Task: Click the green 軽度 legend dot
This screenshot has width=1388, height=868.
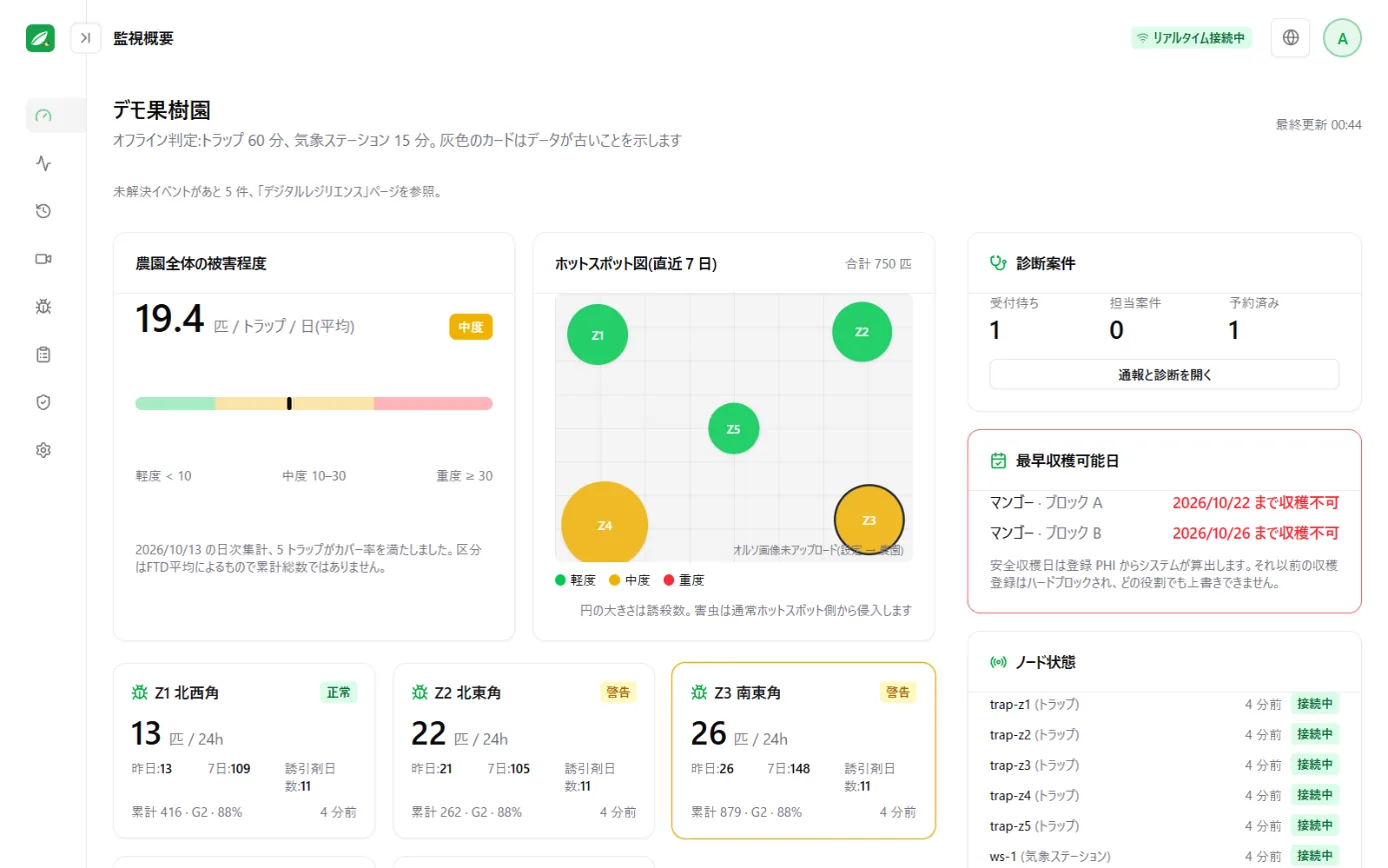Action: pyautogui.click(x=560, y=580)
